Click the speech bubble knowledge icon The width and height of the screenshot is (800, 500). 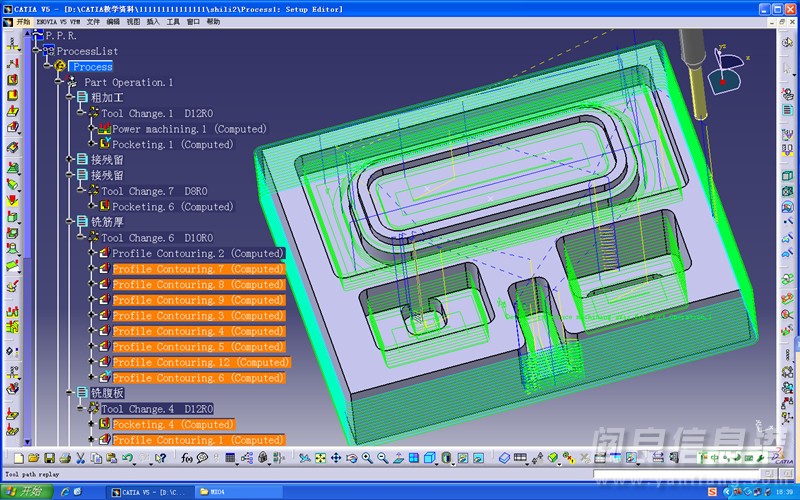(x=203, y=458)
